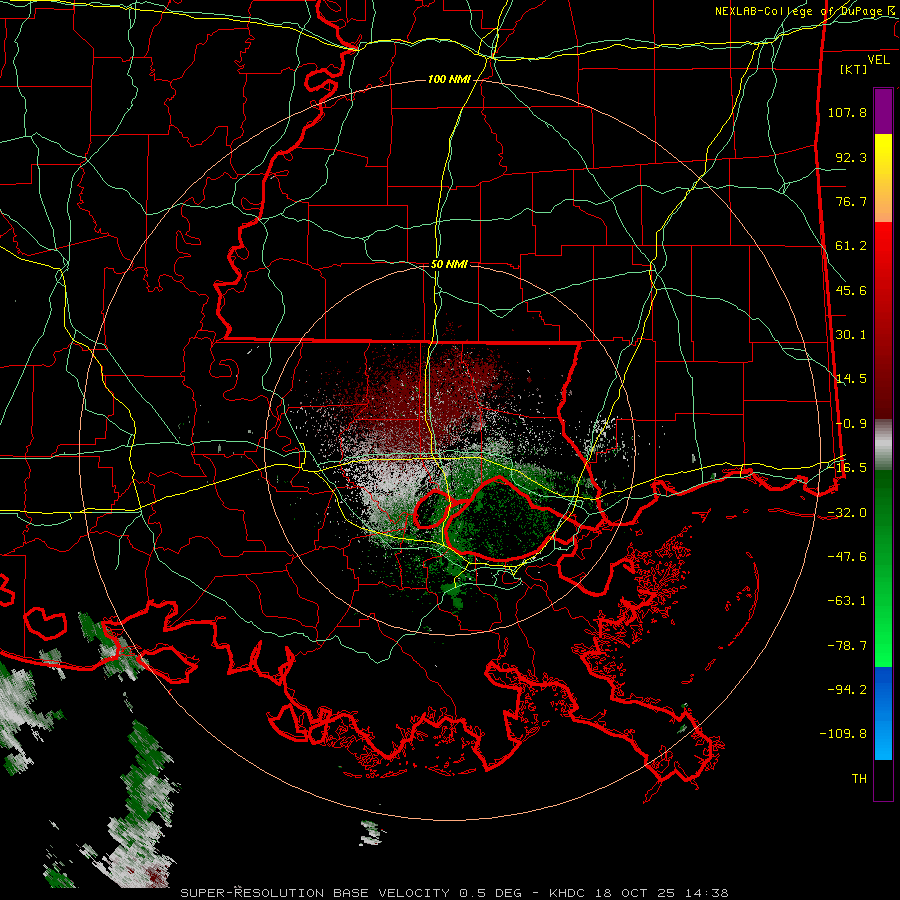Click the -47.6 velocity scale value
900x900 pixels.
point(847,557)
